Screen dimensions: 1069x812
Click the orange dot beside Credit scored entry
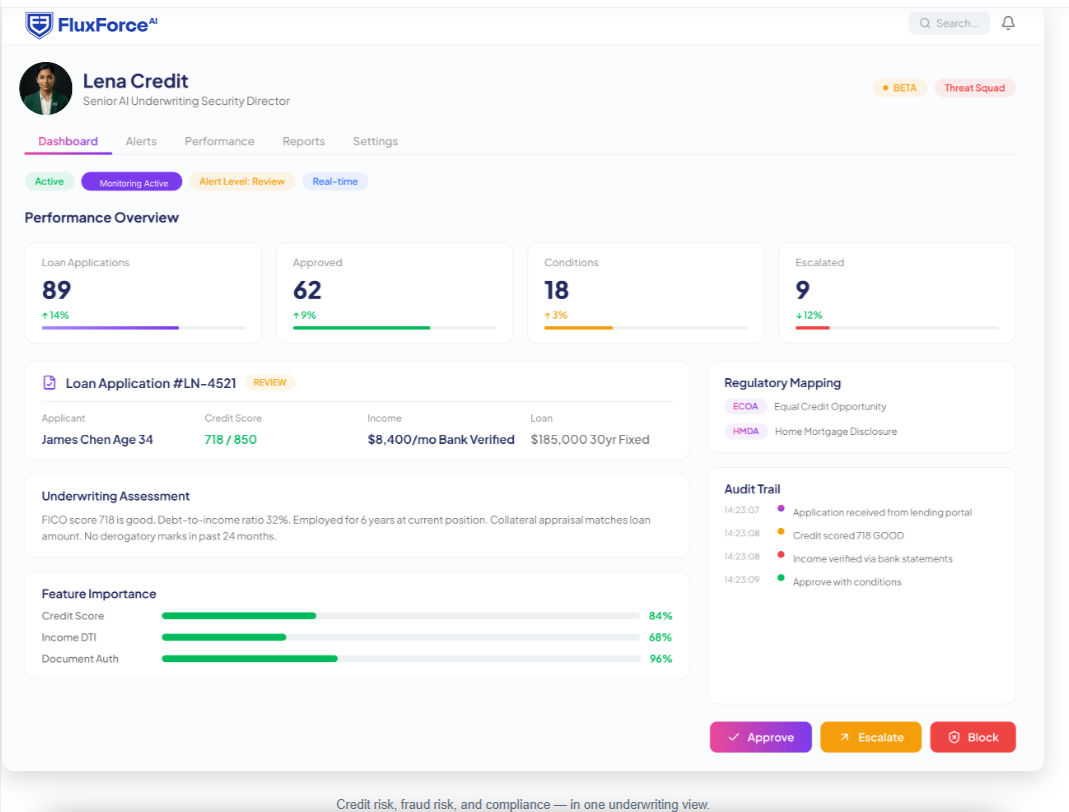pyautogui.click(x=781, y=531)
